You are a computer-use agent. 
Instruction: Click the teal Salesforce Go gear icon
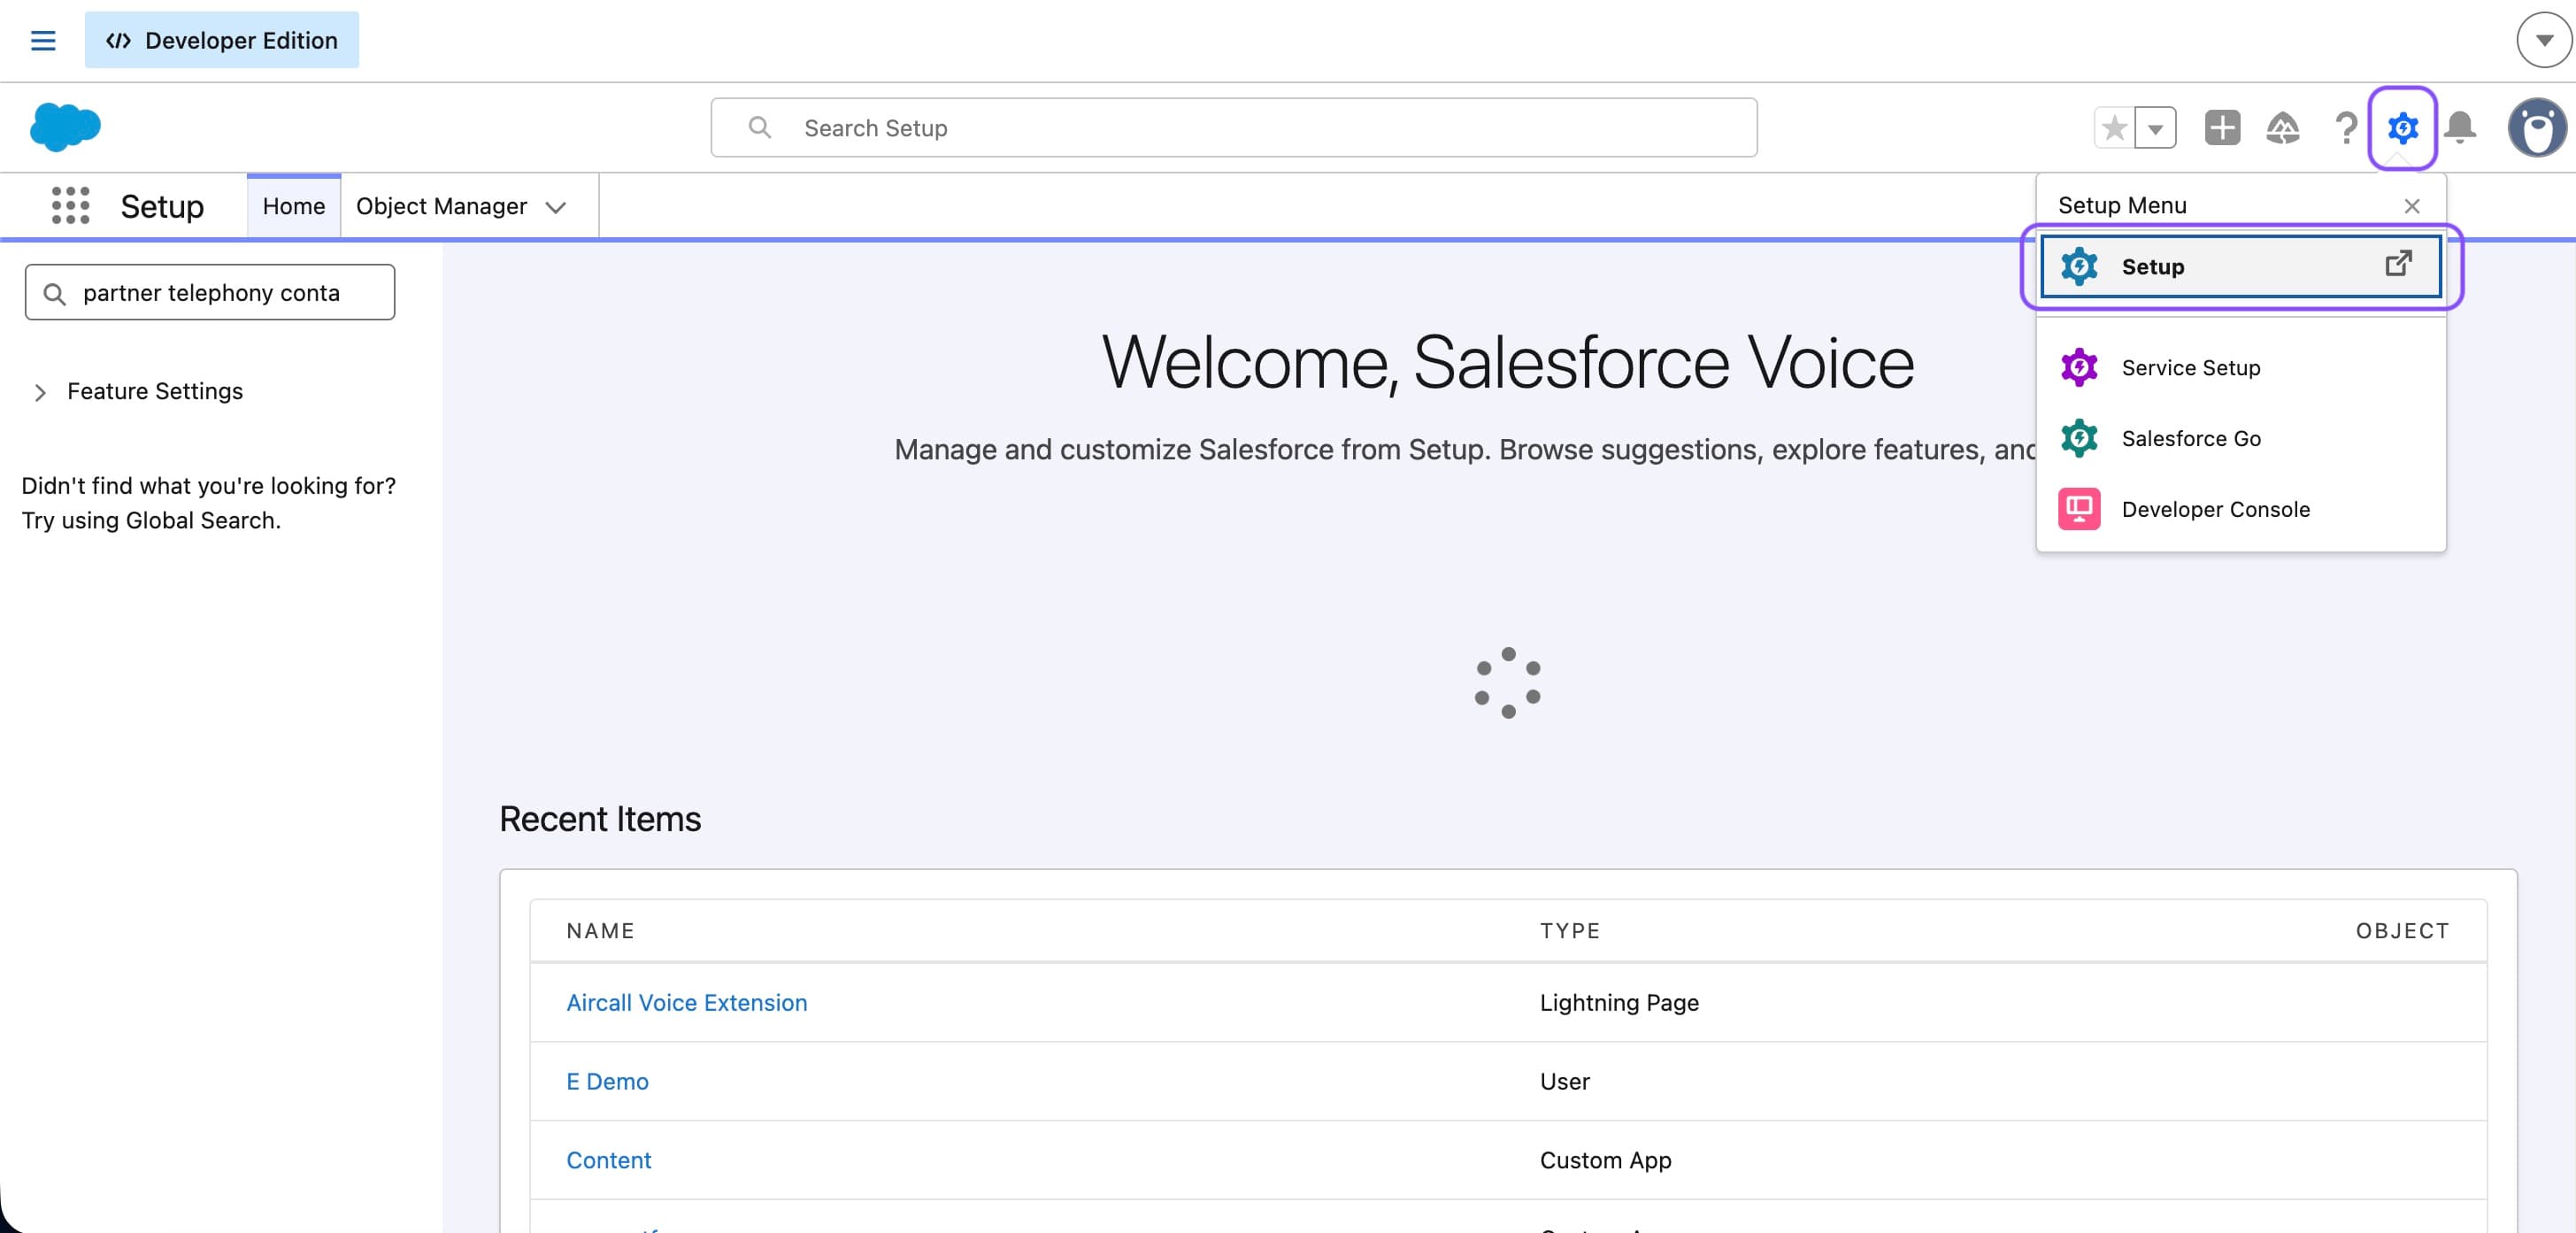click(x=2079, y=439)
